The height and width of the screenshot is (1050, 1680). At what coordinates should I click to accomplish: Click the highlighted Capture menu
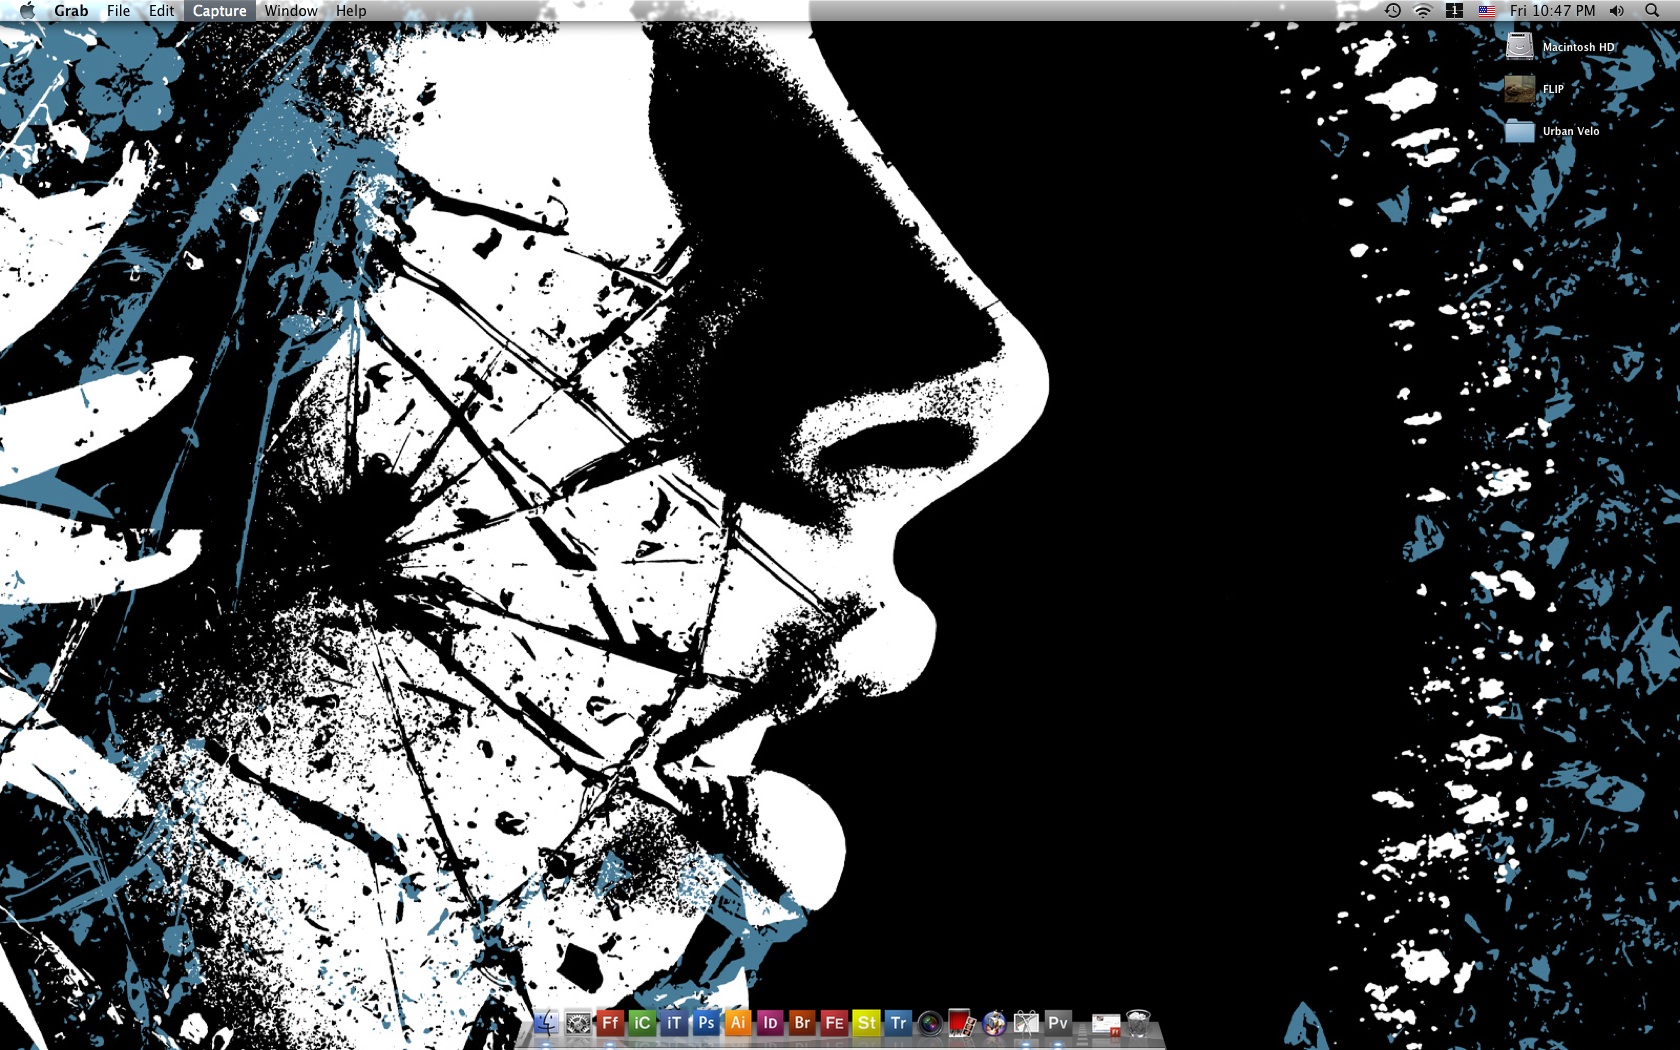point(219,11)
